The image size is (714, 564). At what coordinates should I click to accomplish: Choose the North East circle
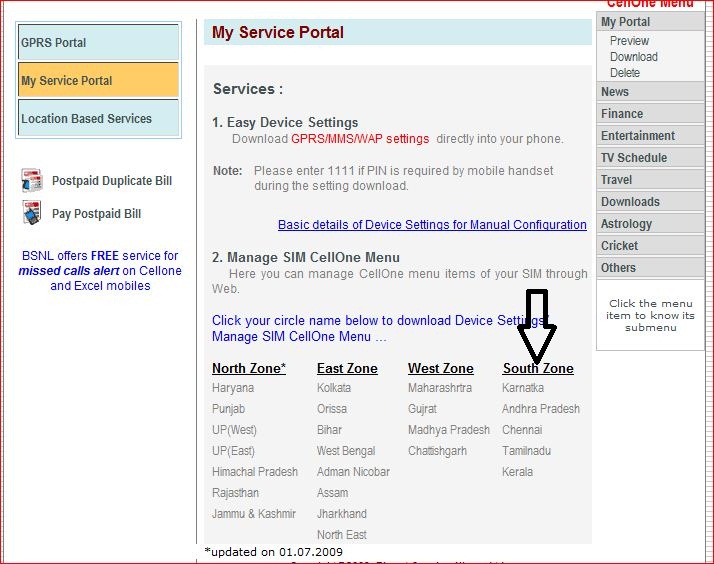(x=342, y=534)
